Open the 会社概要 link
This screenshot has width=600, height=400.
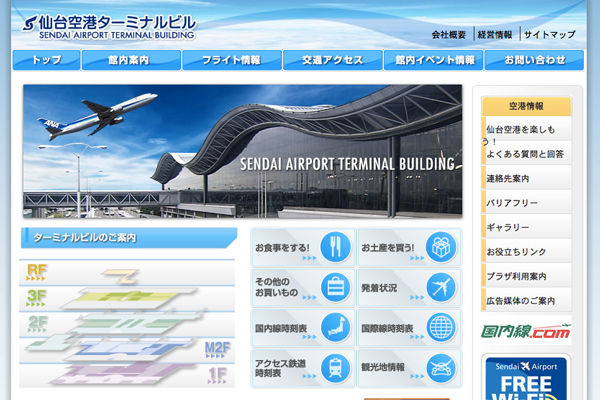point(449,35)
